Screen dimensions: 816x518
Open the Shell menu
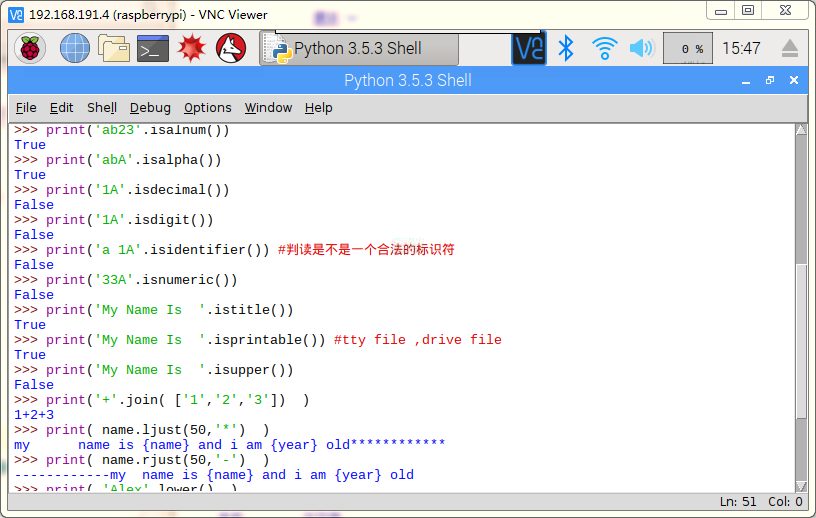pyautogui.click(x=102, y=108)
